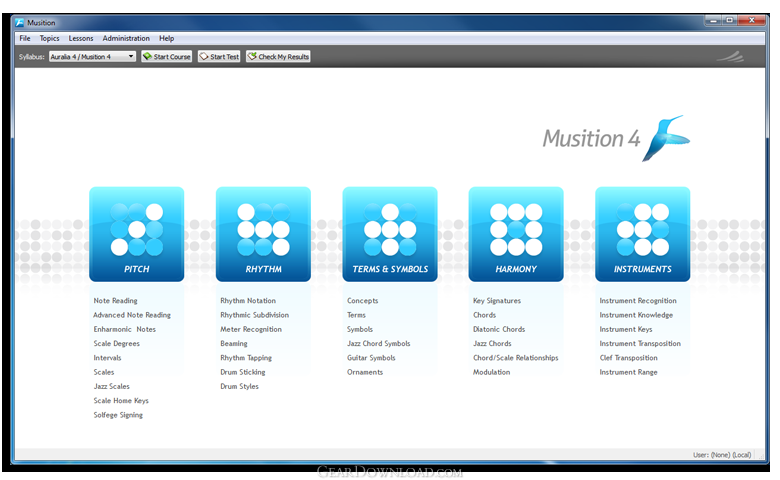Open the Instrument Knowledge topic
780x480 pixels.
click(x=636, y=315)
